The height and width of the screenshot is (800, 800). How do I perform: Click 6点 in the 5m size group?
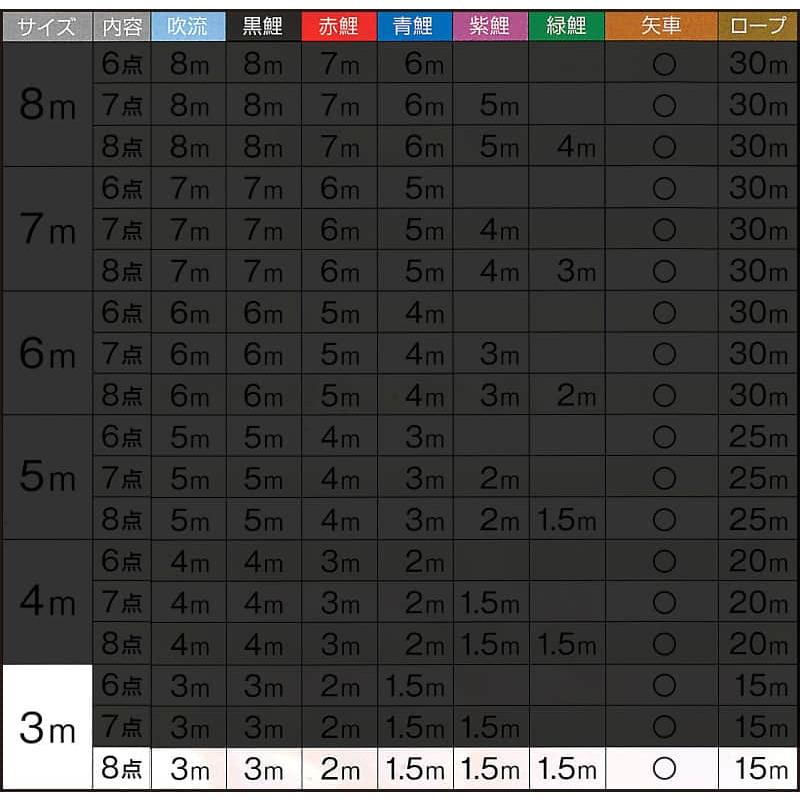tap(122, 436)
